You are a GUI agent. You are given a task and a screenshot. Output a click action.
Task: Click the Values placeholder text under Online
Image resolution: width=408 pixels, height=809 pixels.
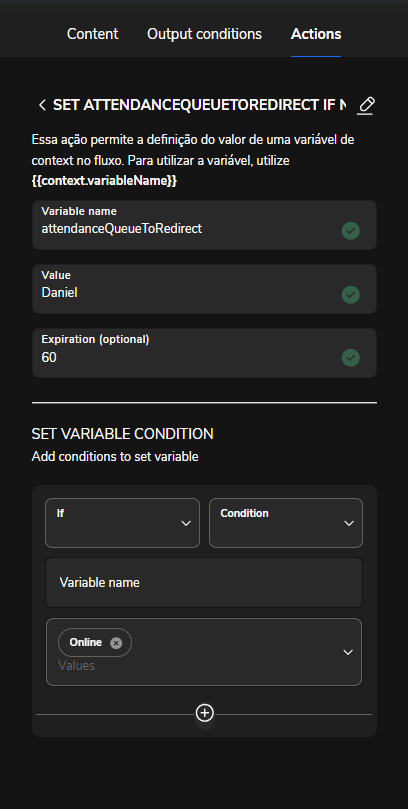click(76, 666)
